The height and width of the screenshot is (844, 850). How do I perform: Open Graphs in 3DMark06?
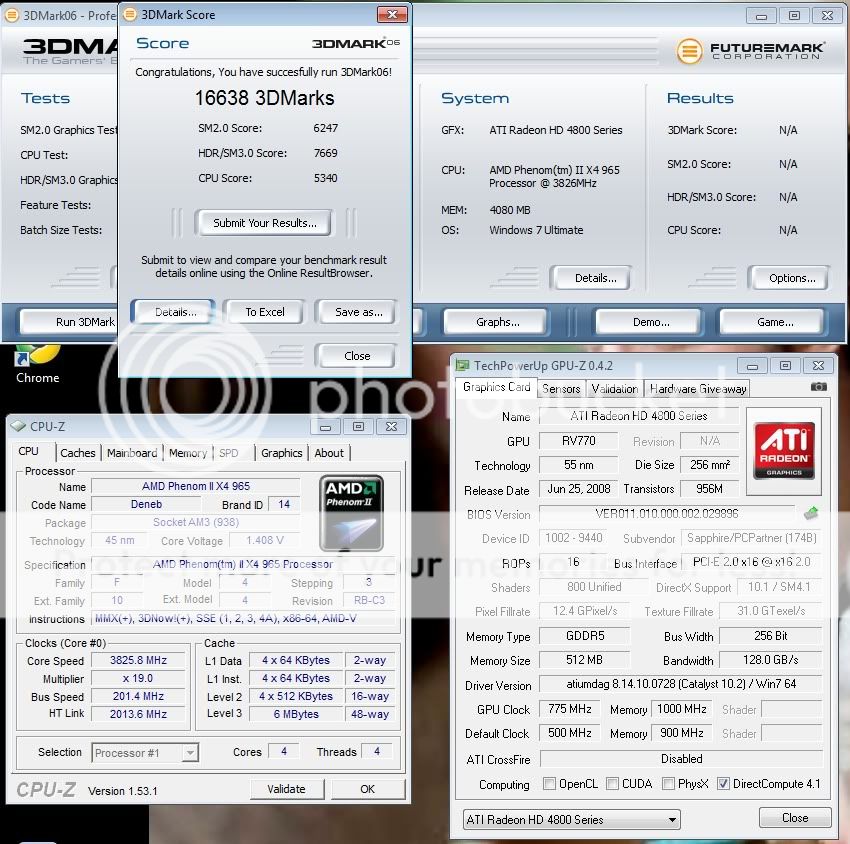click(x=497, y=322)
